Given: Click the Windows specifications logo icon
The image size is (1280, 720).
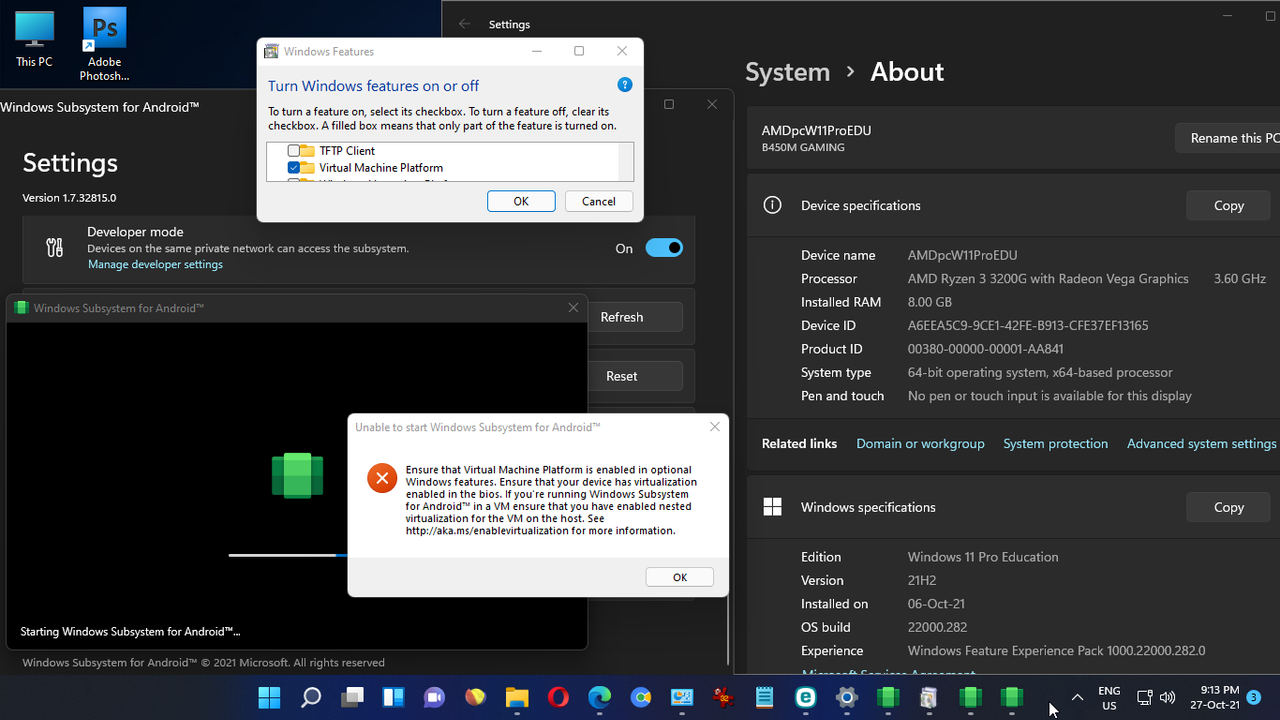Looking at the screenshot, I should click(x=772, y=507).
